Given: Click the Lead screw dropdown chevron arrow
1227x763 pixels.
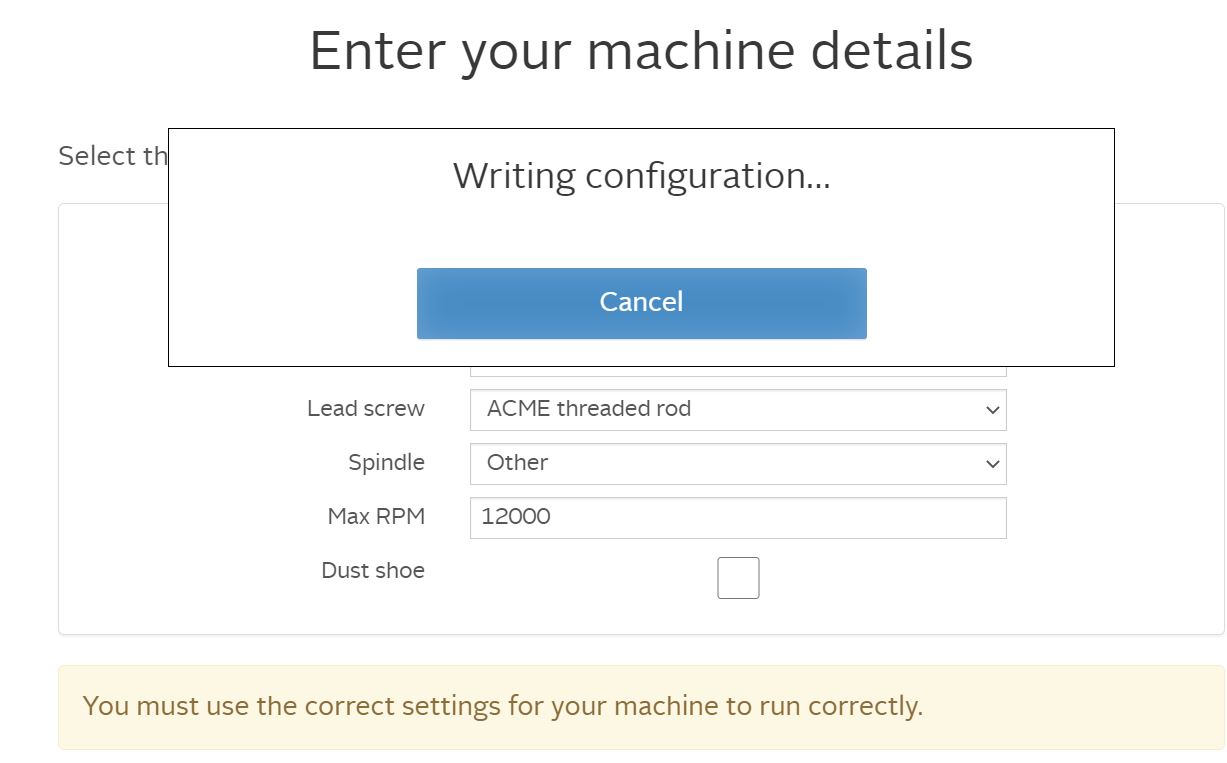Looking at the screenshot, I should (992, 410).
